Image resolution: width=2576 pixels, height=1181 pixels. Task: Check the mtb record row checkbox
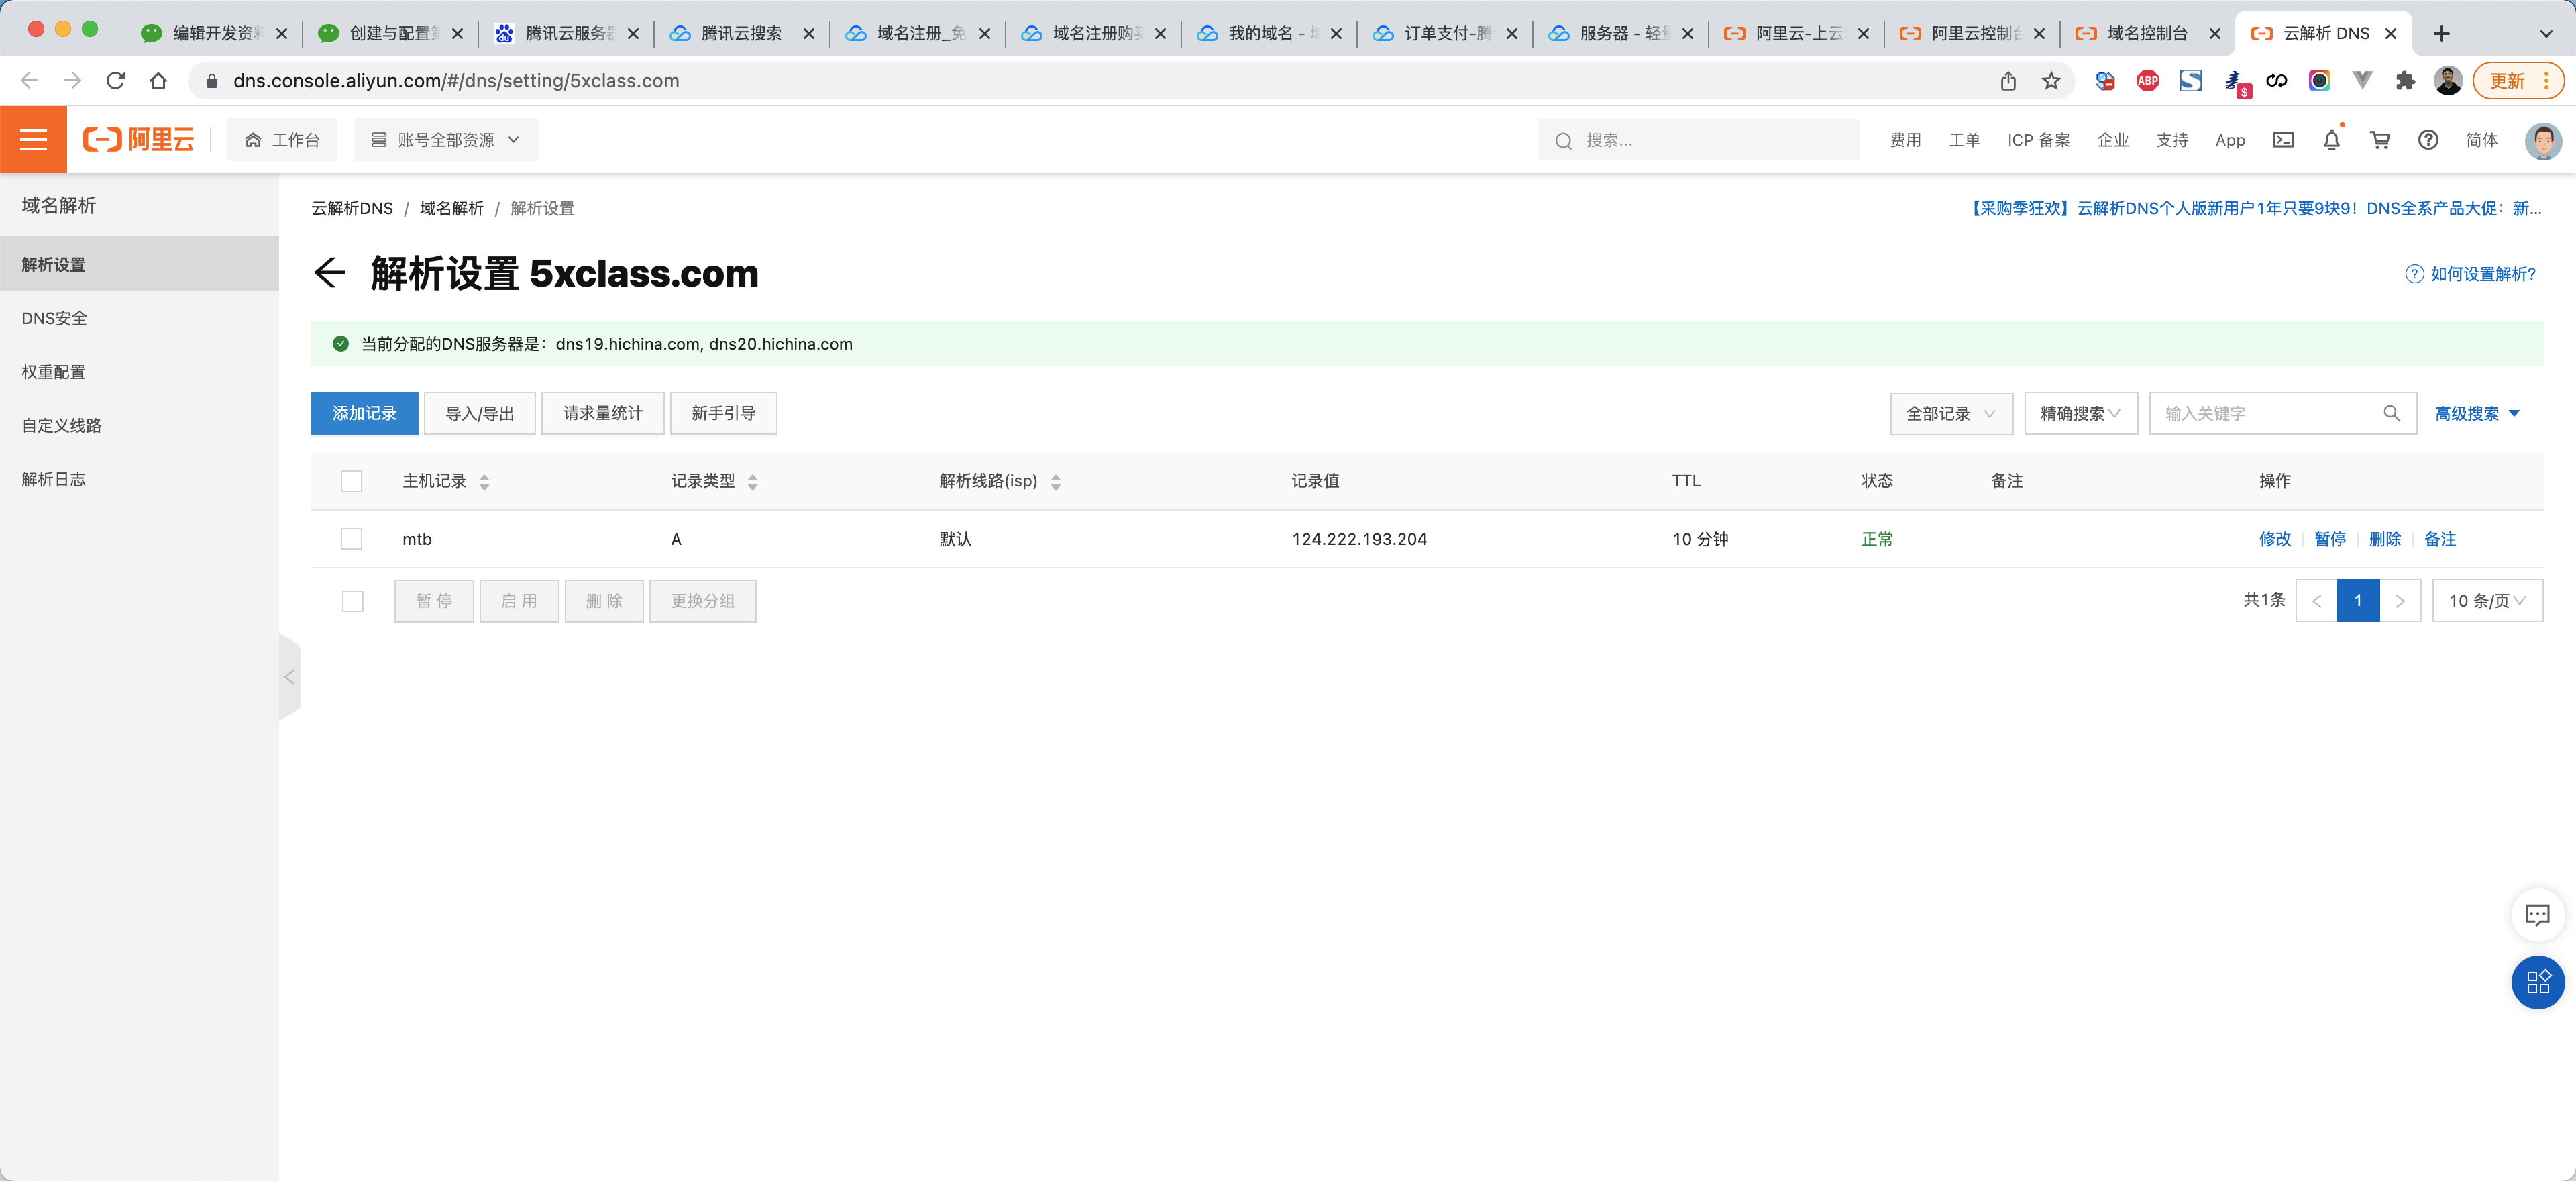[x=351, y=539]
